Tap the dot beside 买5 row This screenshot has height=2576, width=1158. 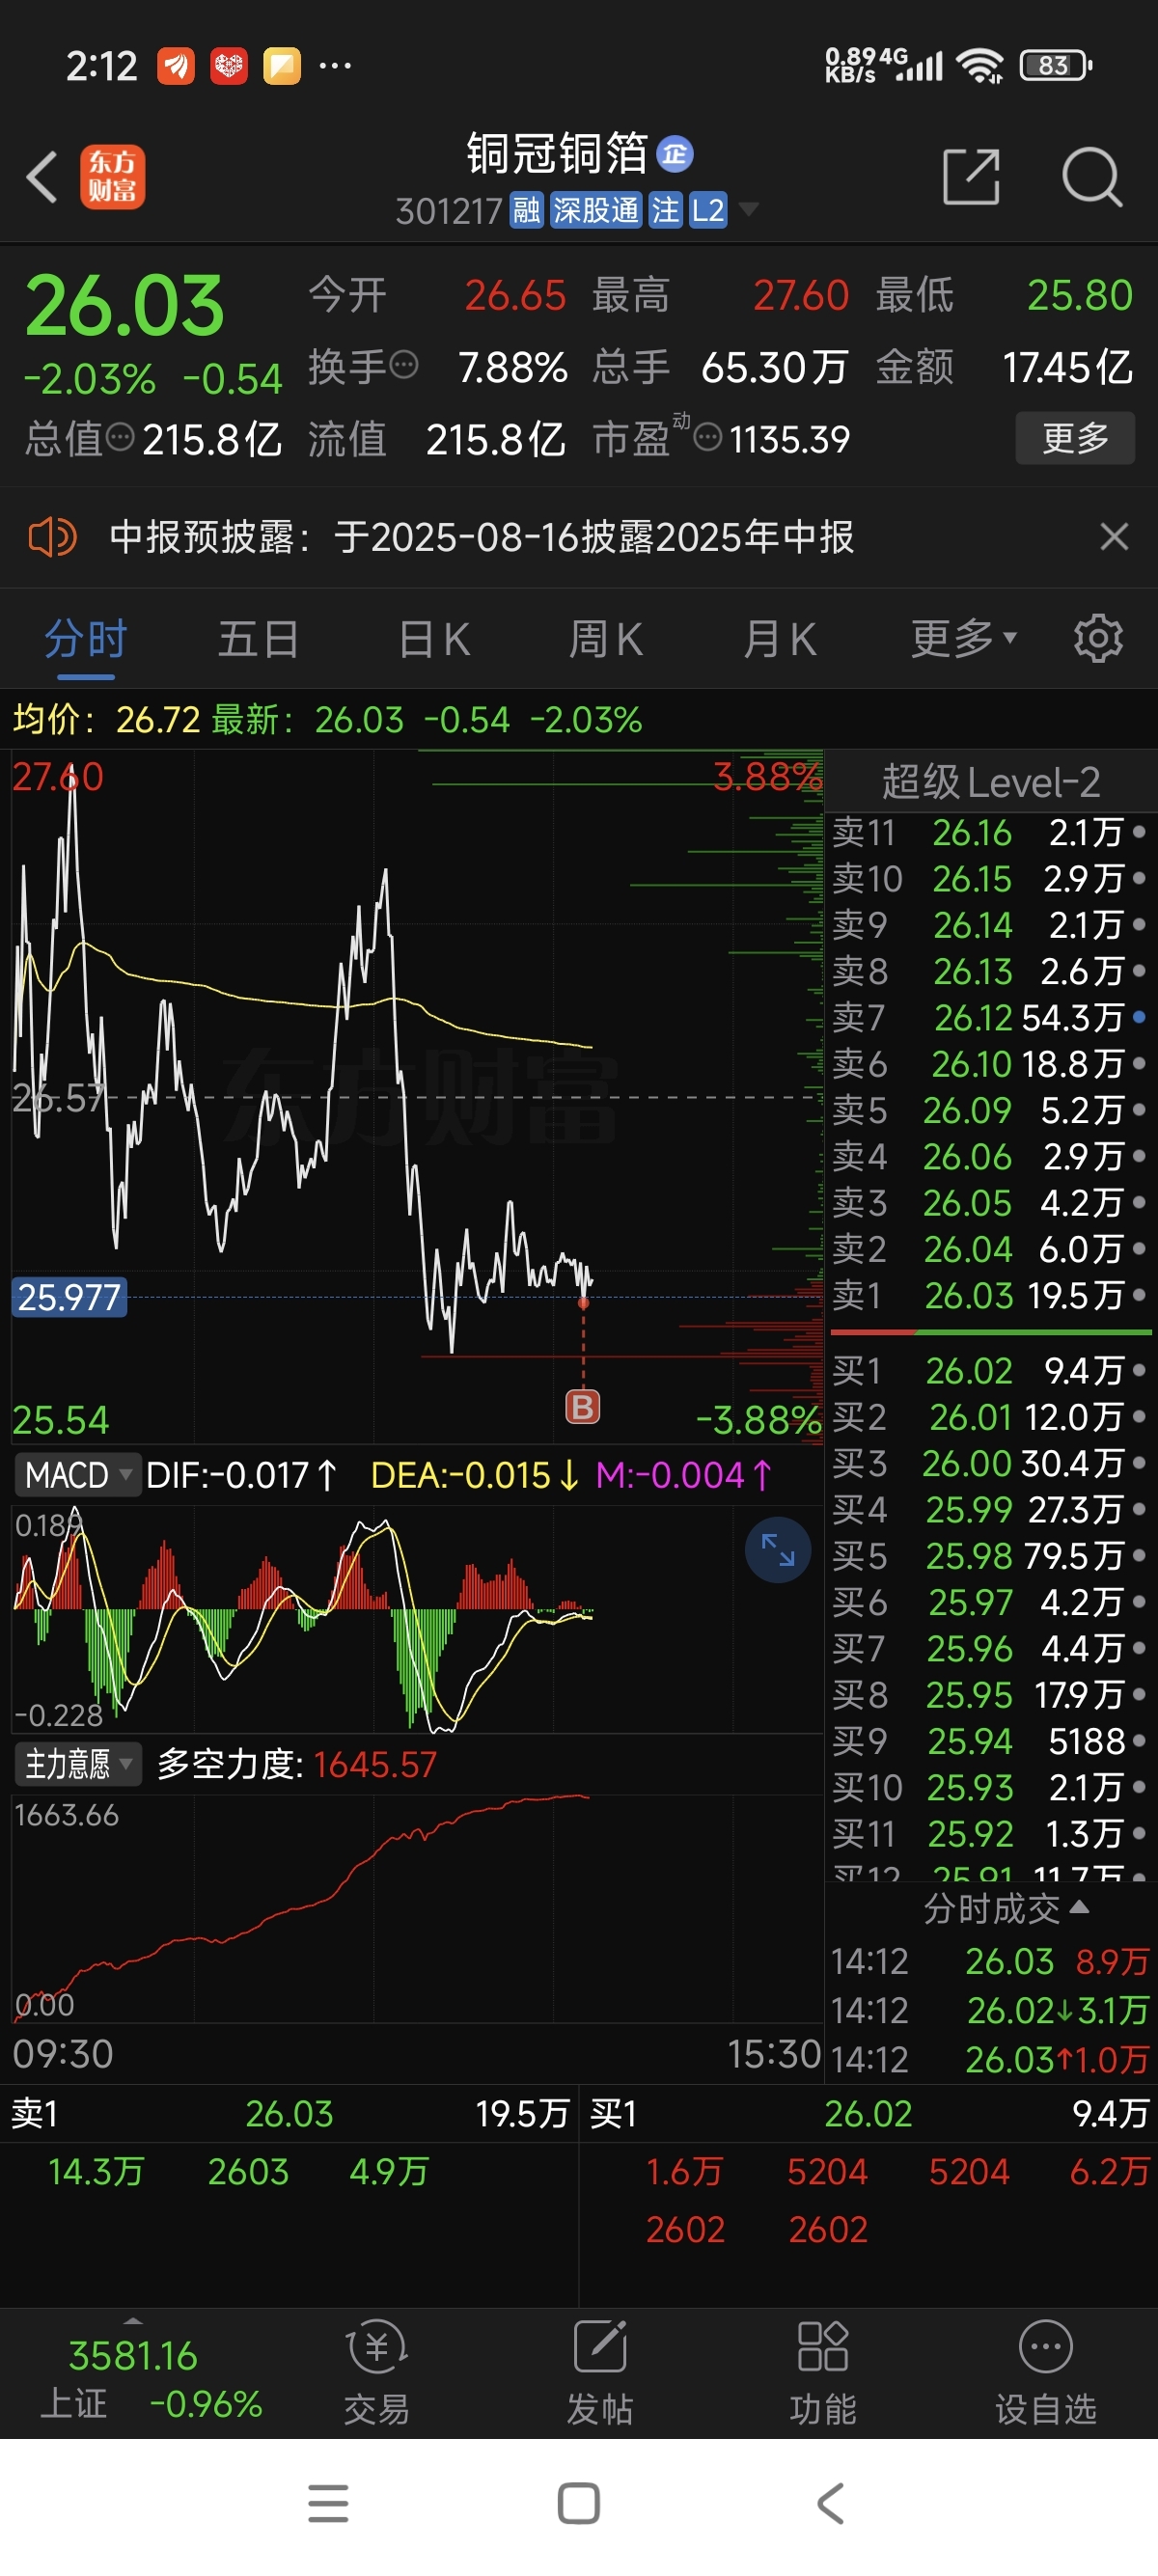1139,1555
